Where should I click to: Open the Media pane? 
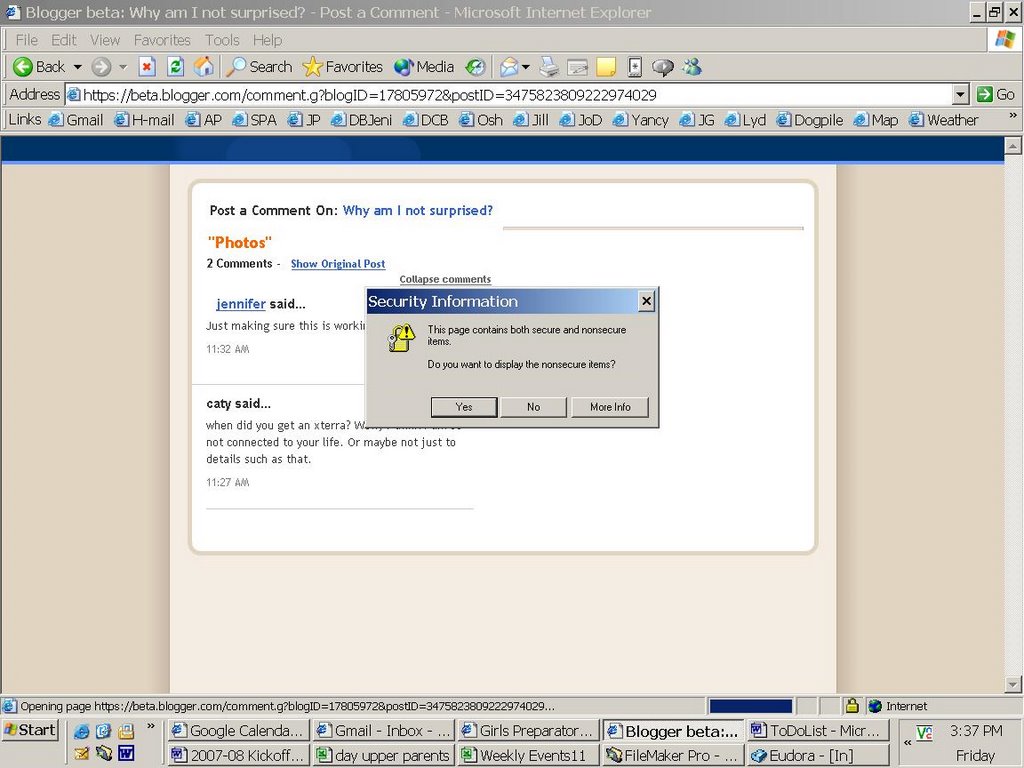click(x=424, y=67)
